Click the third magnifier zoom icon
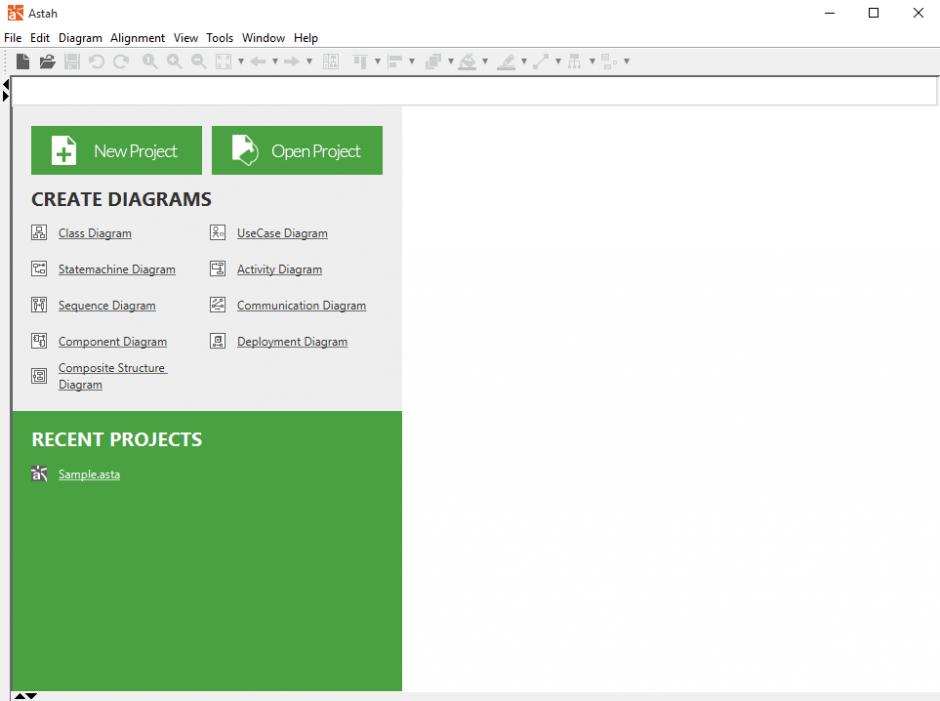Viewport: 940px width, 701px height. (199, 61)
